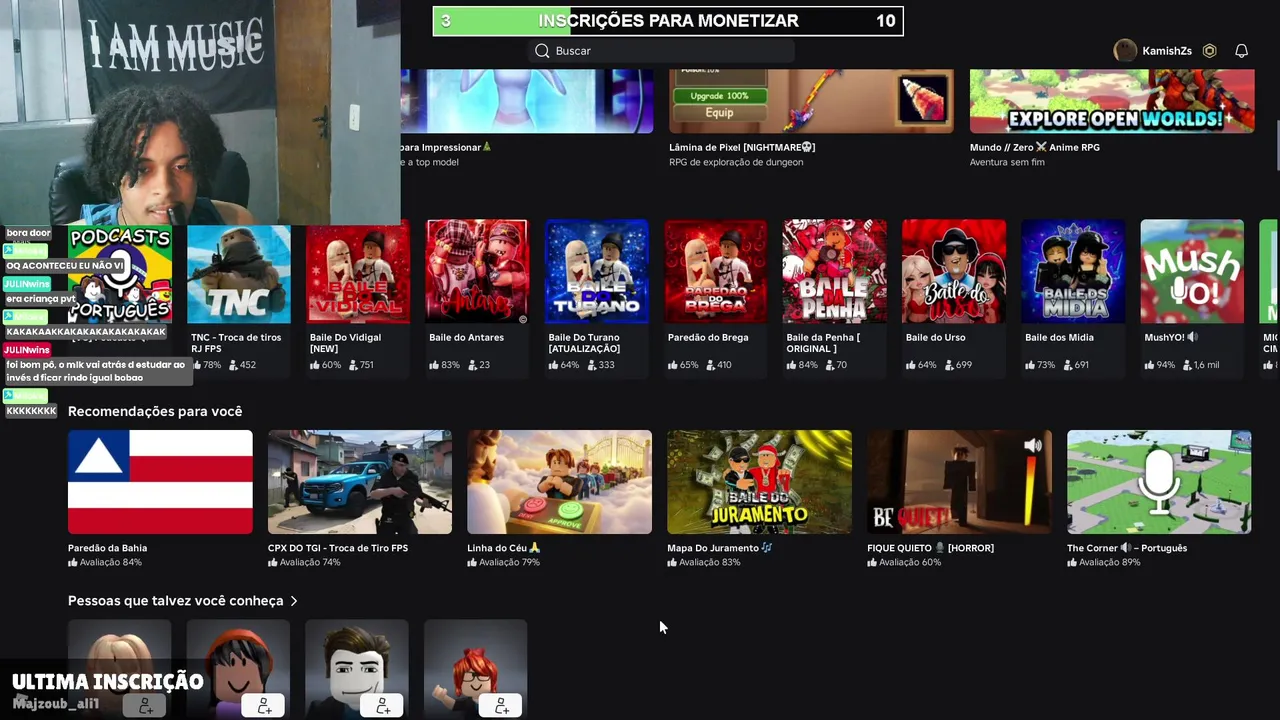The height and width of the screenshot is (720, 1280).
Task: Click players icon under Baile do Urso
Action: [x=949, y=365]
